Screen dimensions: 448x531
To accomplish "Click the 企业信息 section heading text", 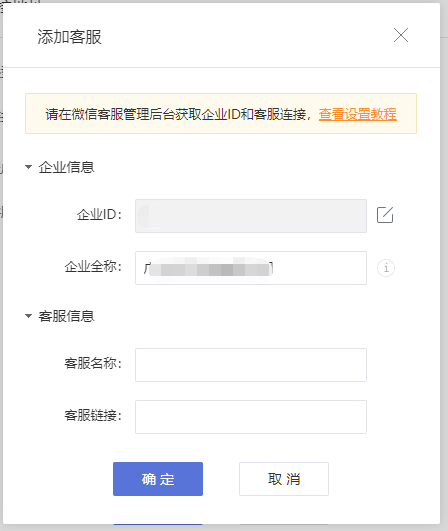I will tap(66, 167).
